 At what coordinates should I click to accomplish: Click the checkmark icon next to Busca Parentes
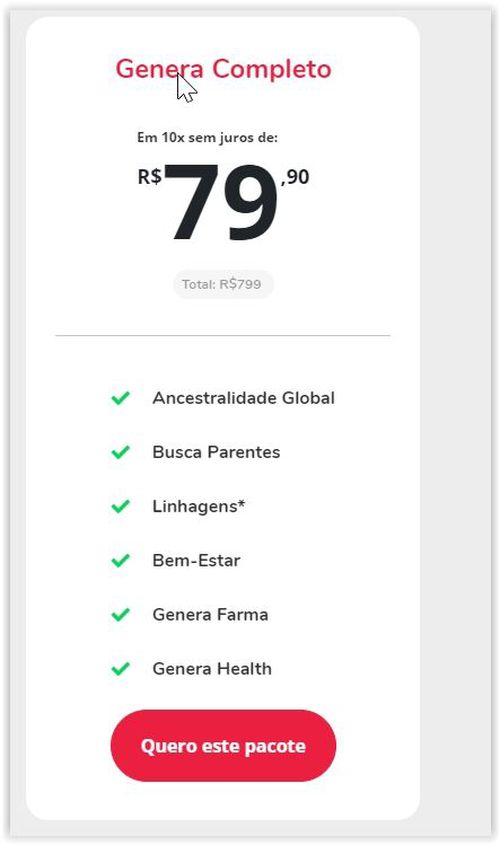(x=120, y=452)
